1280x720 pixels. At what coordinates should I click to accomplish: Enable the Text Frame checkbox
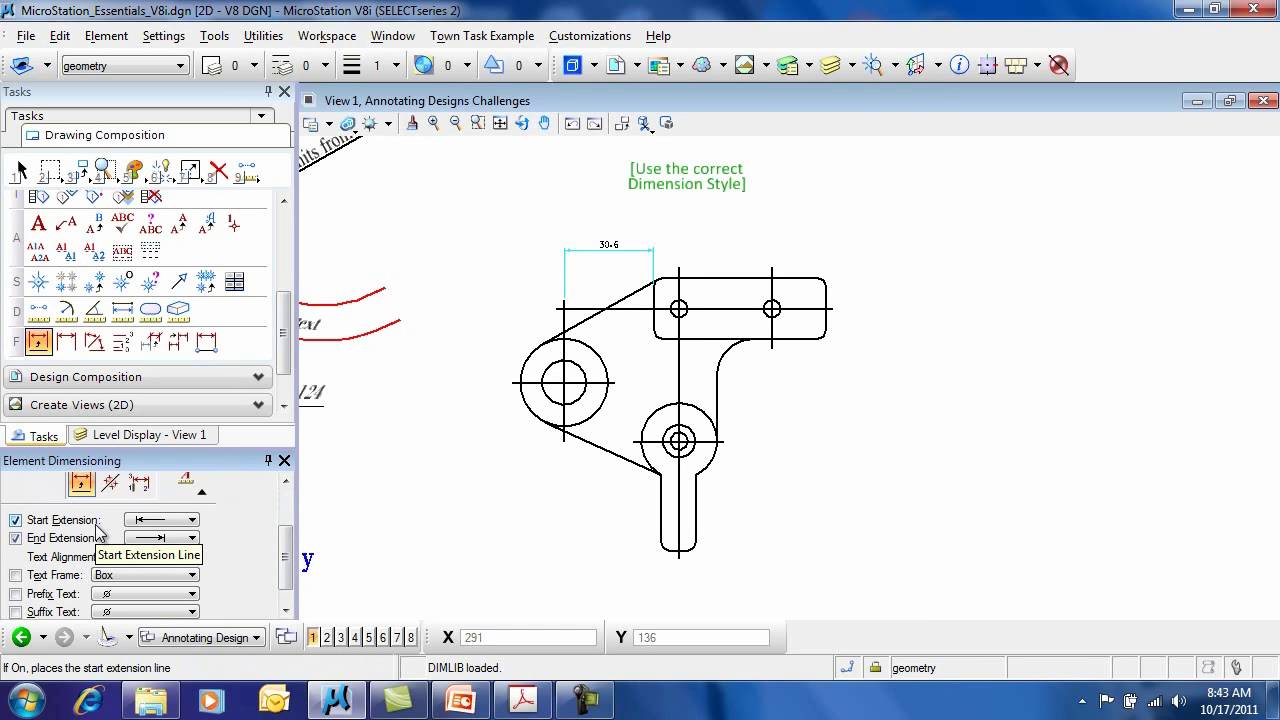pyautogui.click(x=15, y=575)
